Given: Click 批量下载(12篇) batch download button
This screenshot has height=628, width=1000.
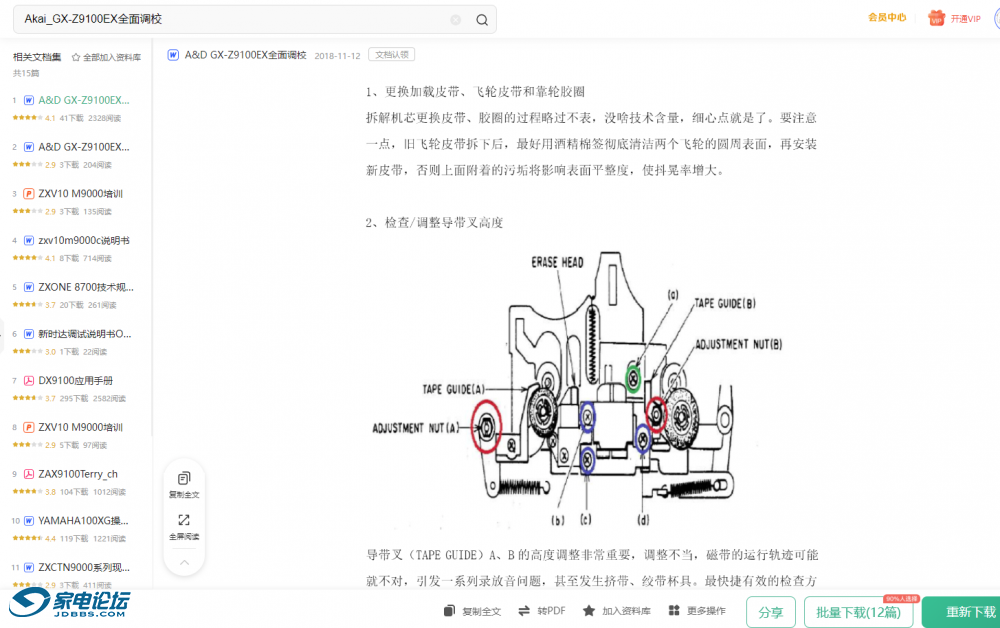Looking at the screenshot, I should pyautogui.click(x=858, y=612).
